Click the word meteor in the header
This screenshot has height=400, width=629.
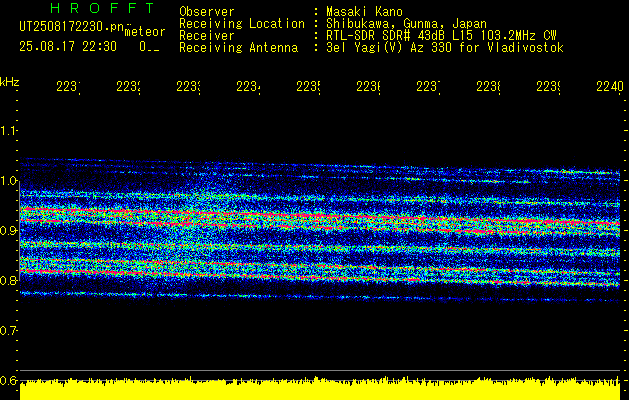point(145,32)
